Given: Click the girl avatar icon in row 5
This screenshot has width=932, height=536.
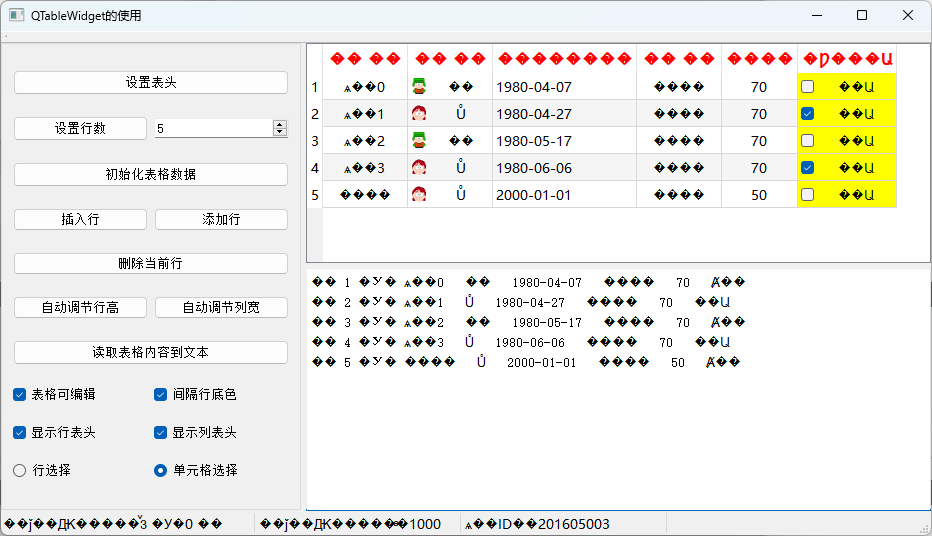Looking at the screenshot, I should (x=419, y=195).
